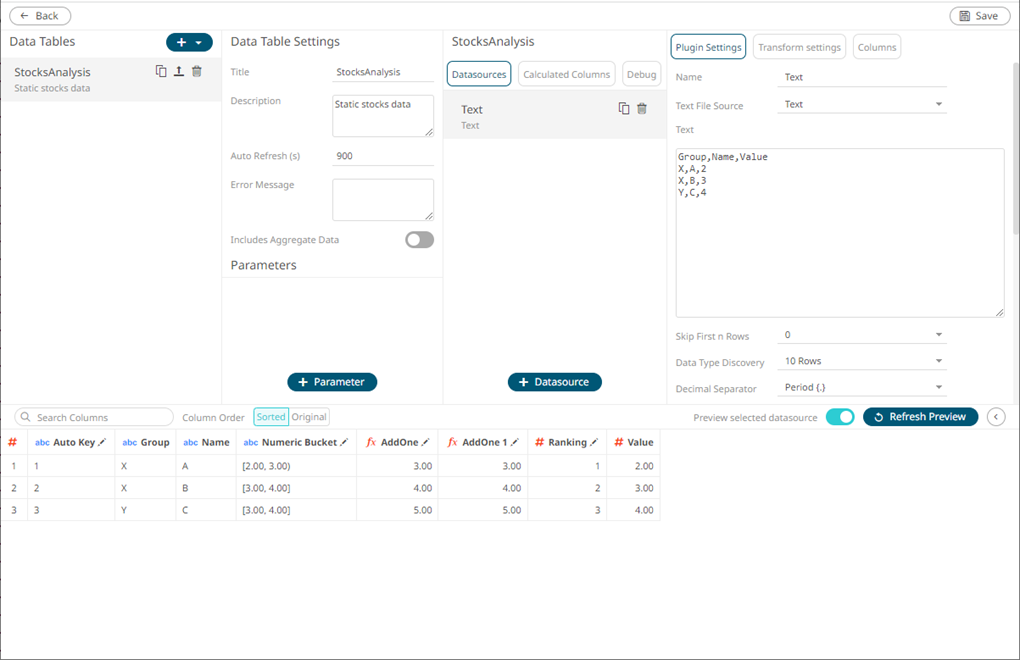Image resolution: width=1020 pixels, height=660 pixels.
Task: Delete the StocksAnalysis data table
Action: (197, 71)
